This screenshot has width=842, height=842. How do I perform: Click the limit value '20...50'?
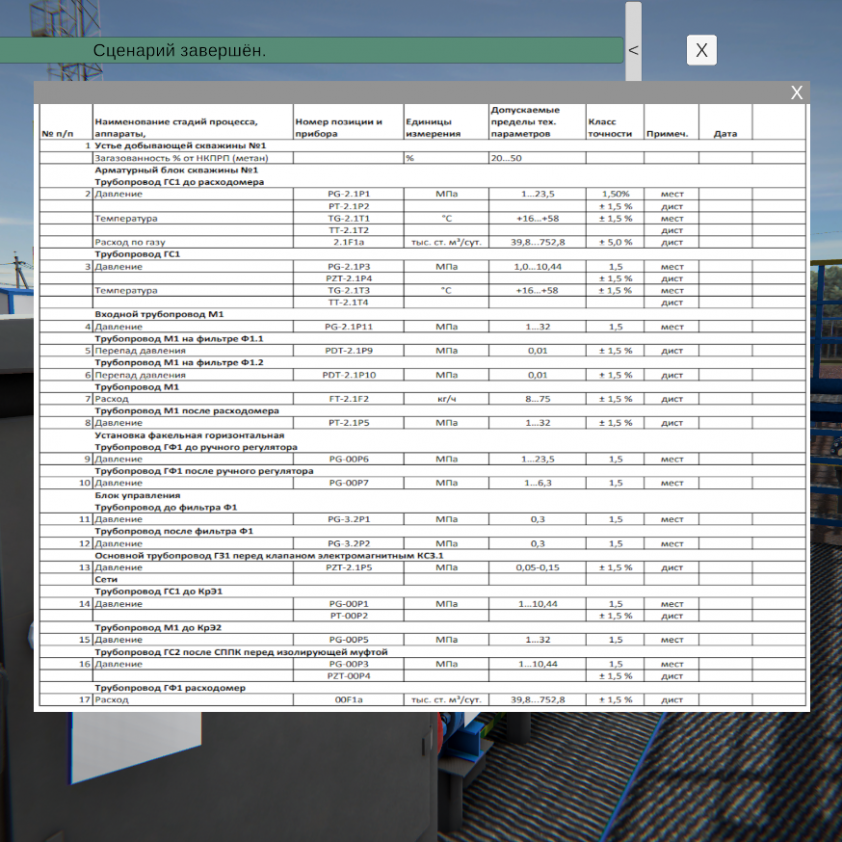[506, 158]
